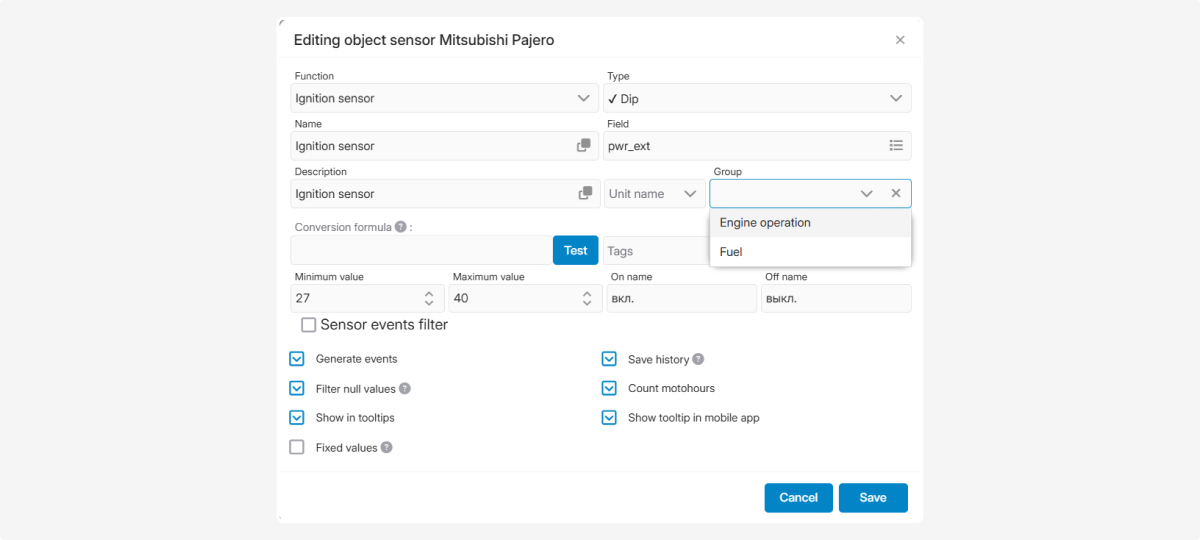The width and height of the screenshot is (1200, 540).
Task: Toggle Count motohours checkbox
Action: pyautogui.click(x=609, y=388)
